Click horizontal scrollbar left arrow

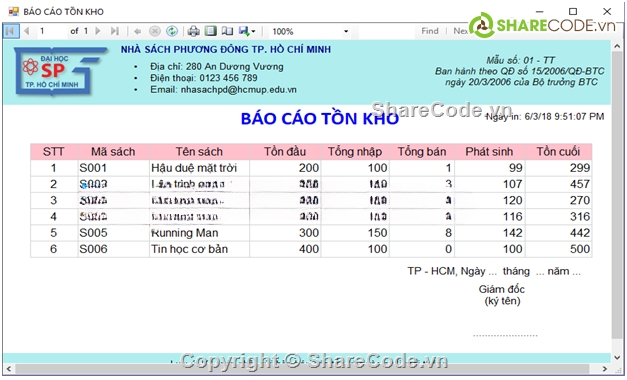[8, 369]
